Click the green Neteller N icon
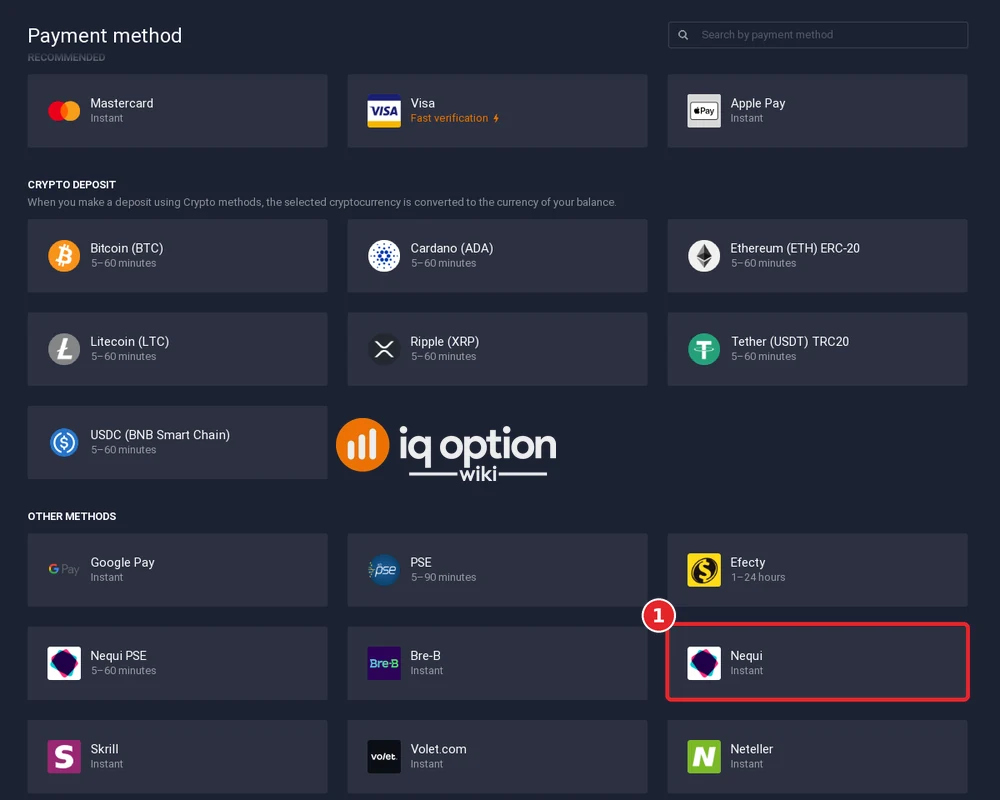Image resolution: width=1000 pixels, height=800 pixels. pos(704,756)
